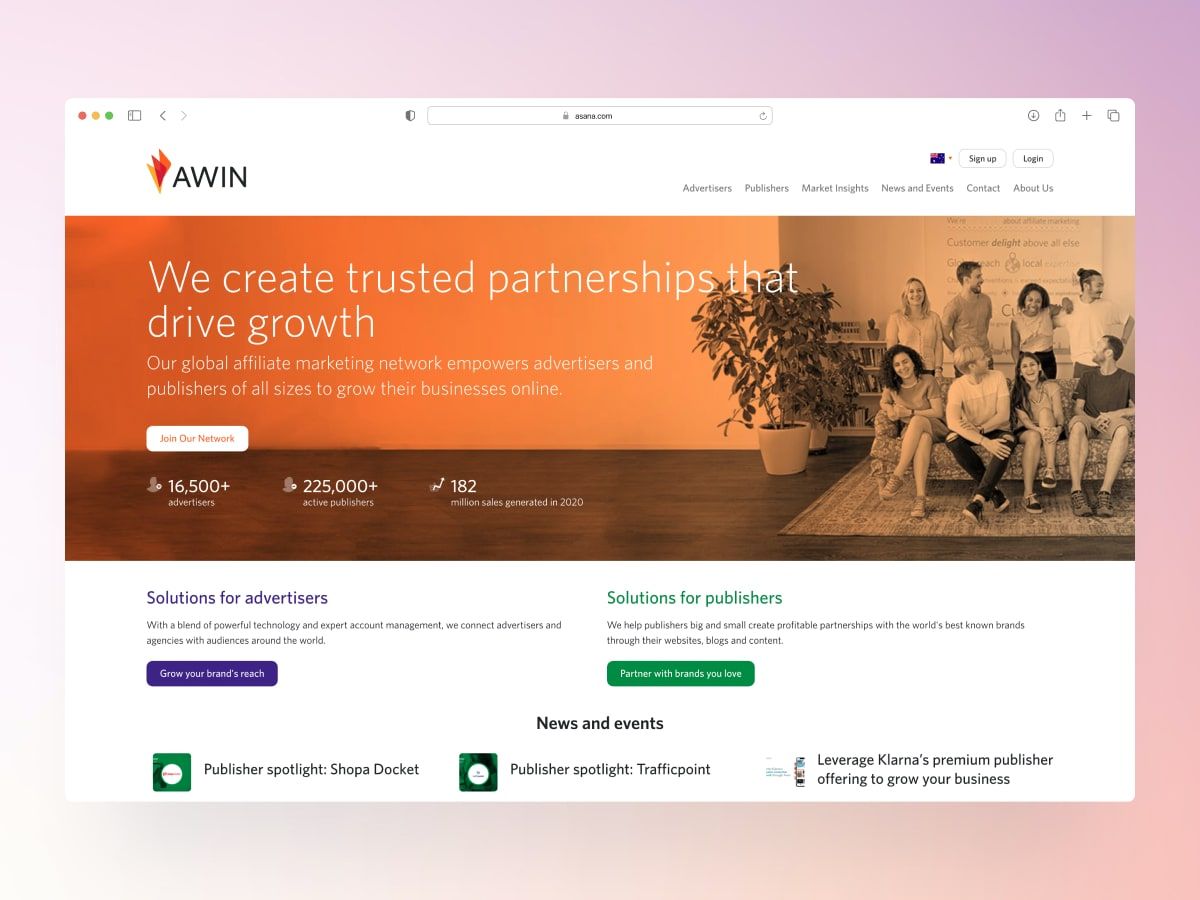Open the Market Insights menu item
The image size is (1200, 900).
[835, 188]
